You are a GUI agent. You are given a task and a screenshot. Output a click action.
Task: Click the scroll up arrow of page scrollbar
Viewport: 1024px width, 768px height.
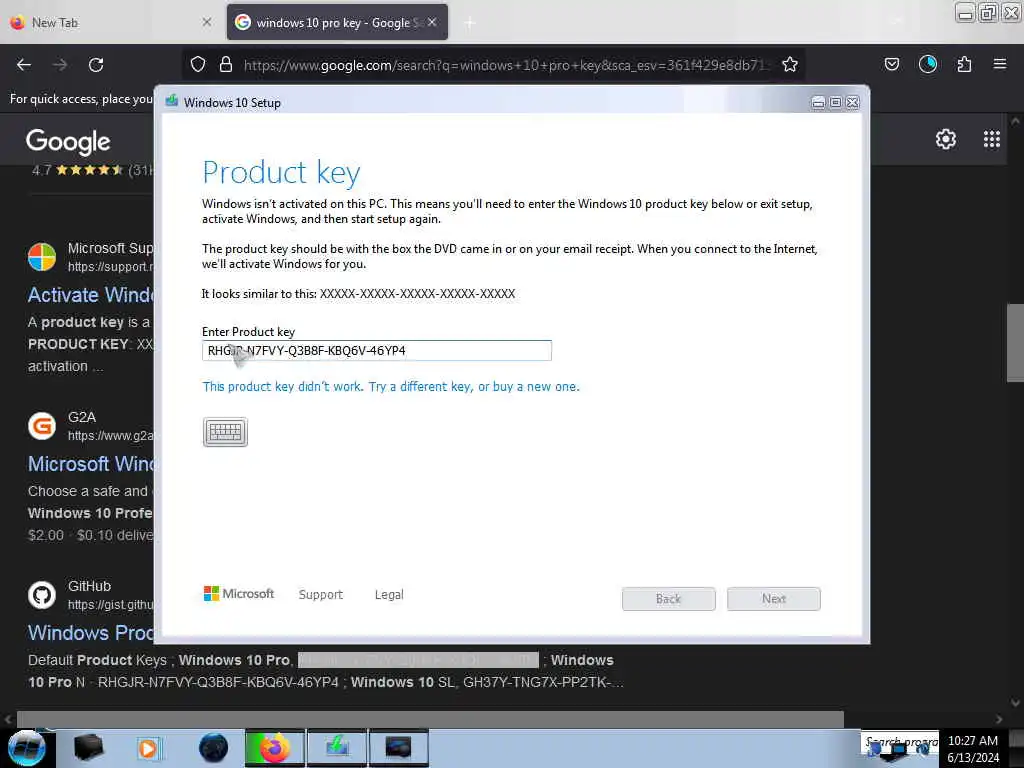[x=1015, y=121]
